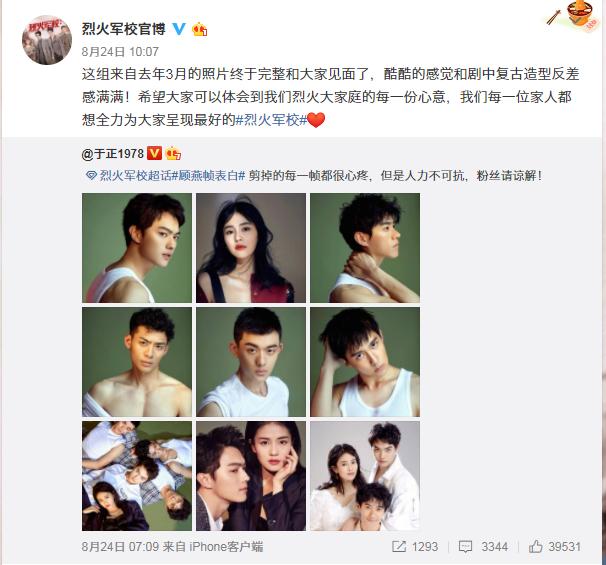Open the @于正1978 user link
The width and height of the screenshot is (606, 565).
[x=112, y=154]
